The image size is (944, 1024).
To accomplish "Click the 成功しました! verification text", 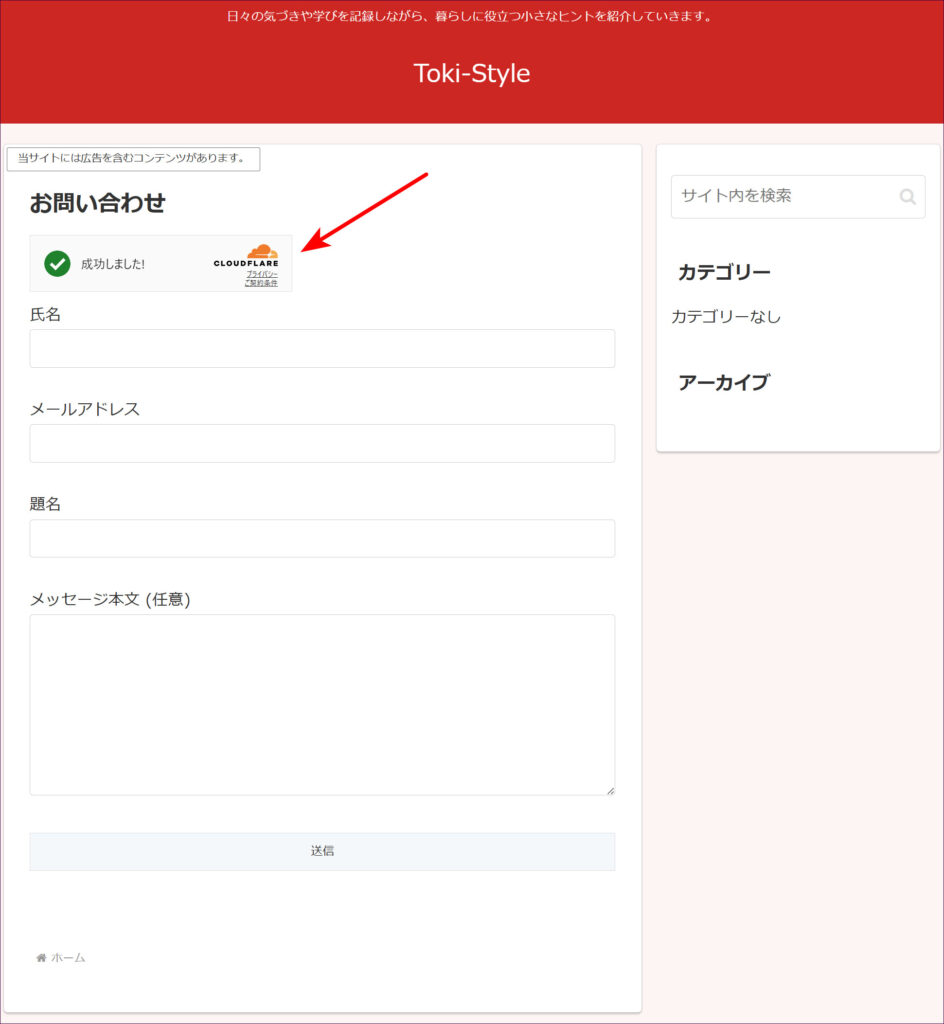I will click(x=113, y=265).
